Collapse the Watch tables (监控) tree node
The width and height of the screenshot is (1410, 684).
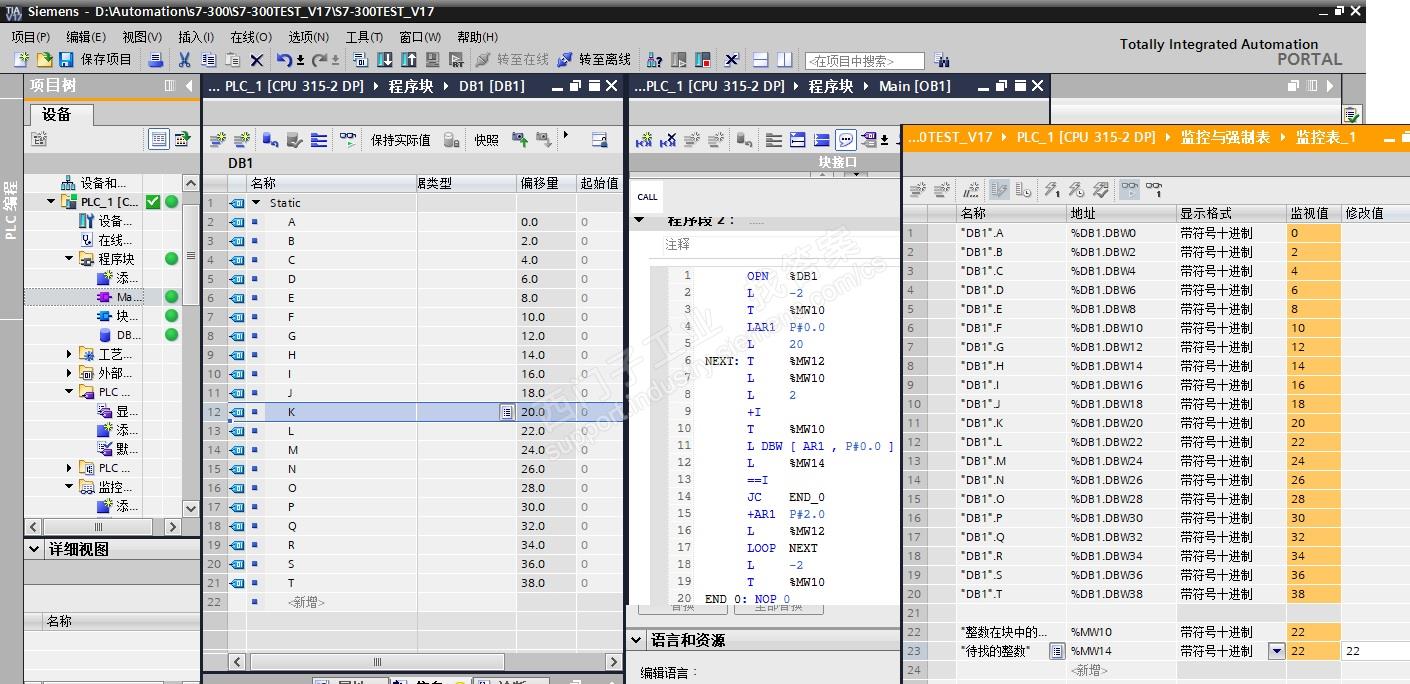(70, 487)
